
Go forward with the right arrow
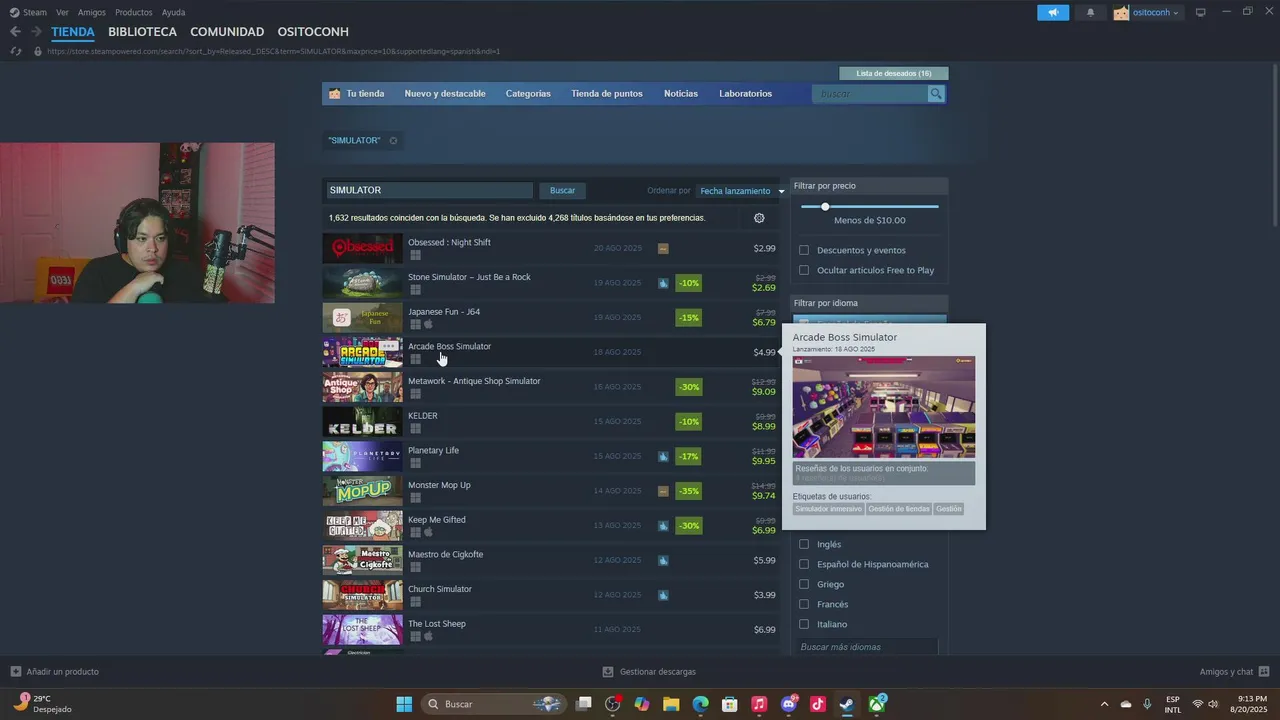pos(36,32)
